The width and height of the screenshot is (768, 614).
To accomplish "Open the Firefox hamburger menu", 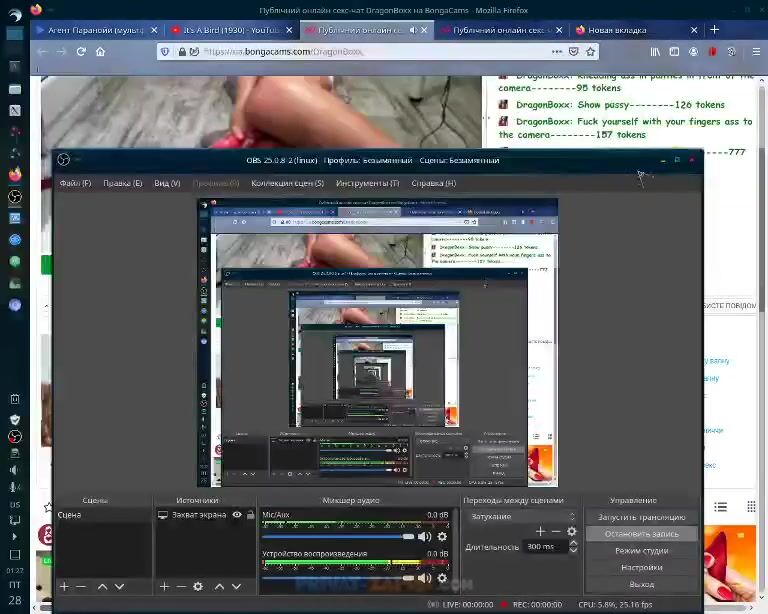I will point(754,51).
